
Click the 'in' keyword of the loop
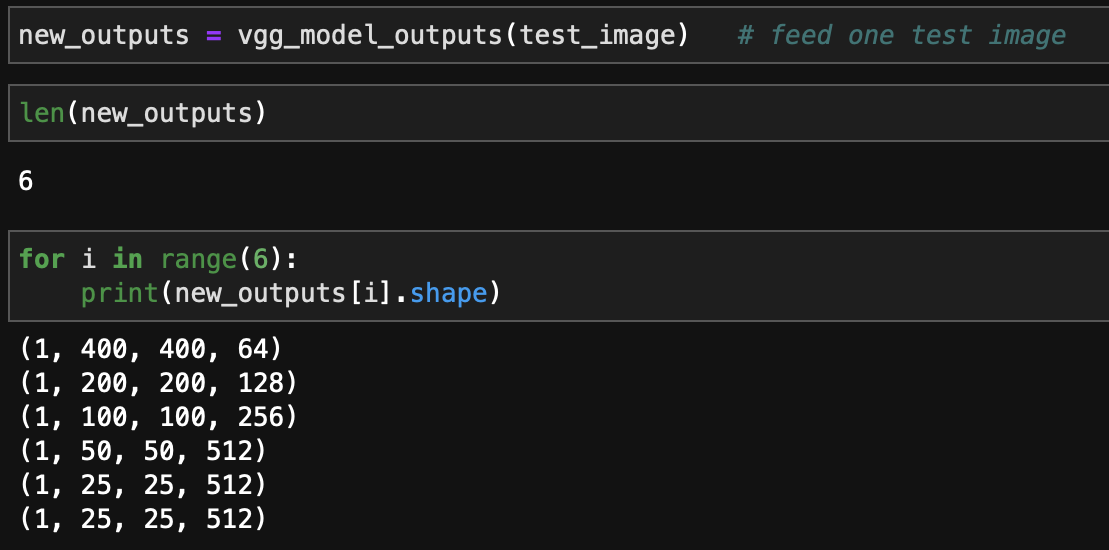pyautogui.click(x=127, y=259)
